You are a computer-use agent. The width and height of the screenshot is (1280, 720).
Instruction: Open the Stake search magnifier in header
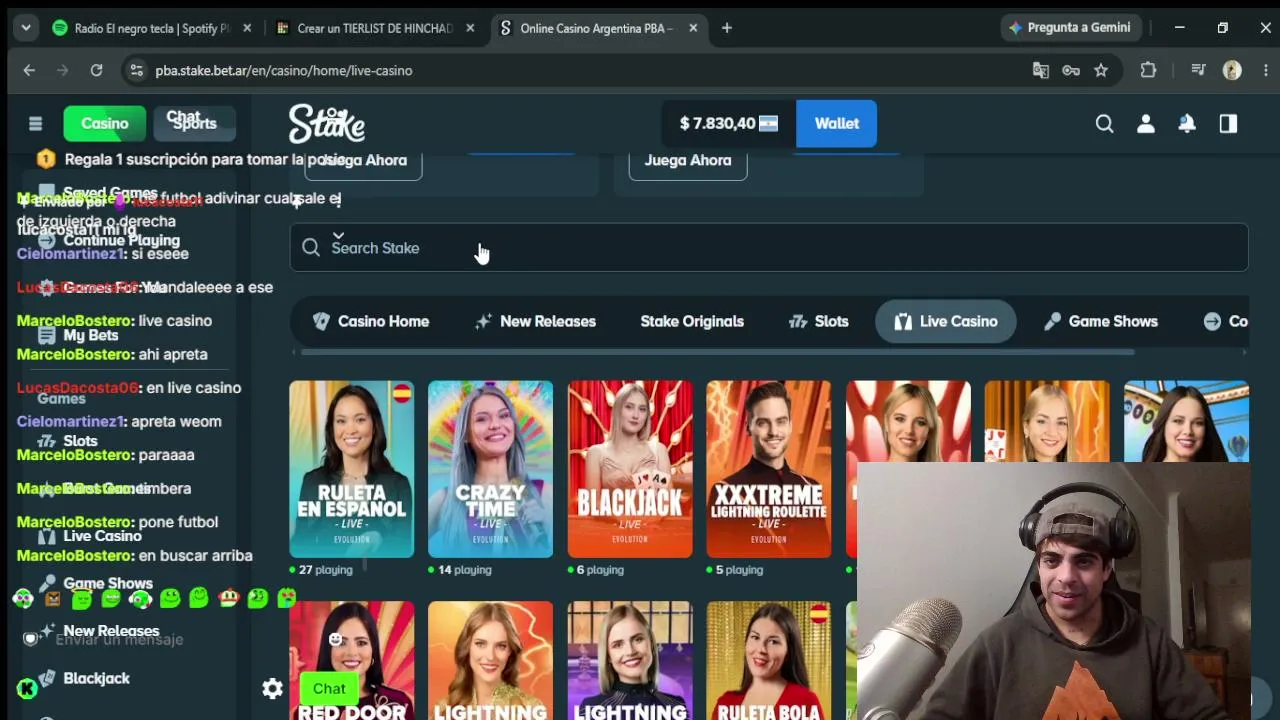(x=1104, y=123)
